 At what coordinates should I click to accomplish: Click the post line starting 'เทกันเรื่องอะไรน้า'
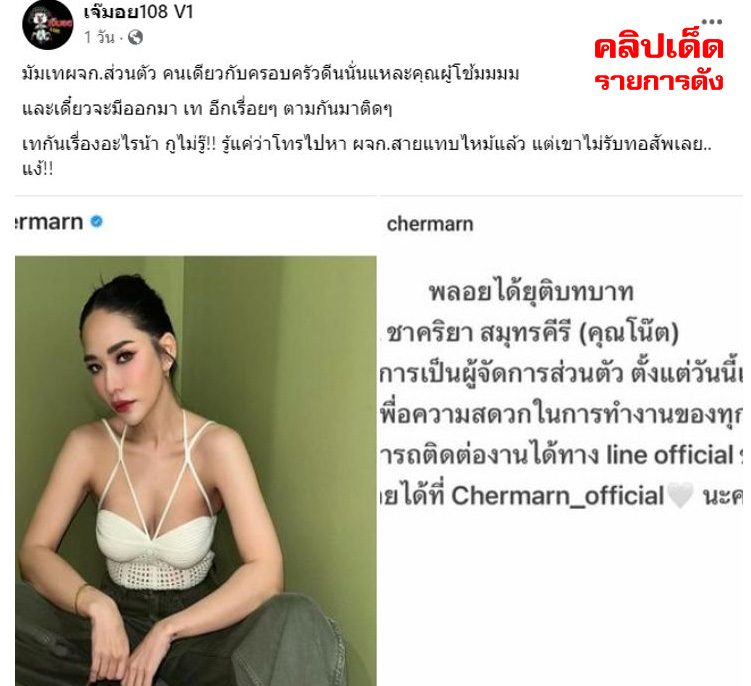coord(367,144)
